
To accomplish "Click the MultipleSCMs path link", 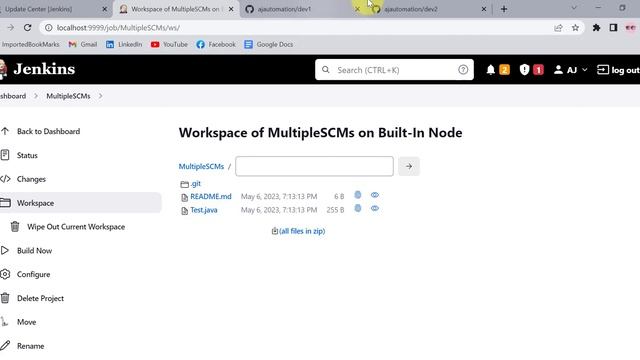I will point(201,167).
